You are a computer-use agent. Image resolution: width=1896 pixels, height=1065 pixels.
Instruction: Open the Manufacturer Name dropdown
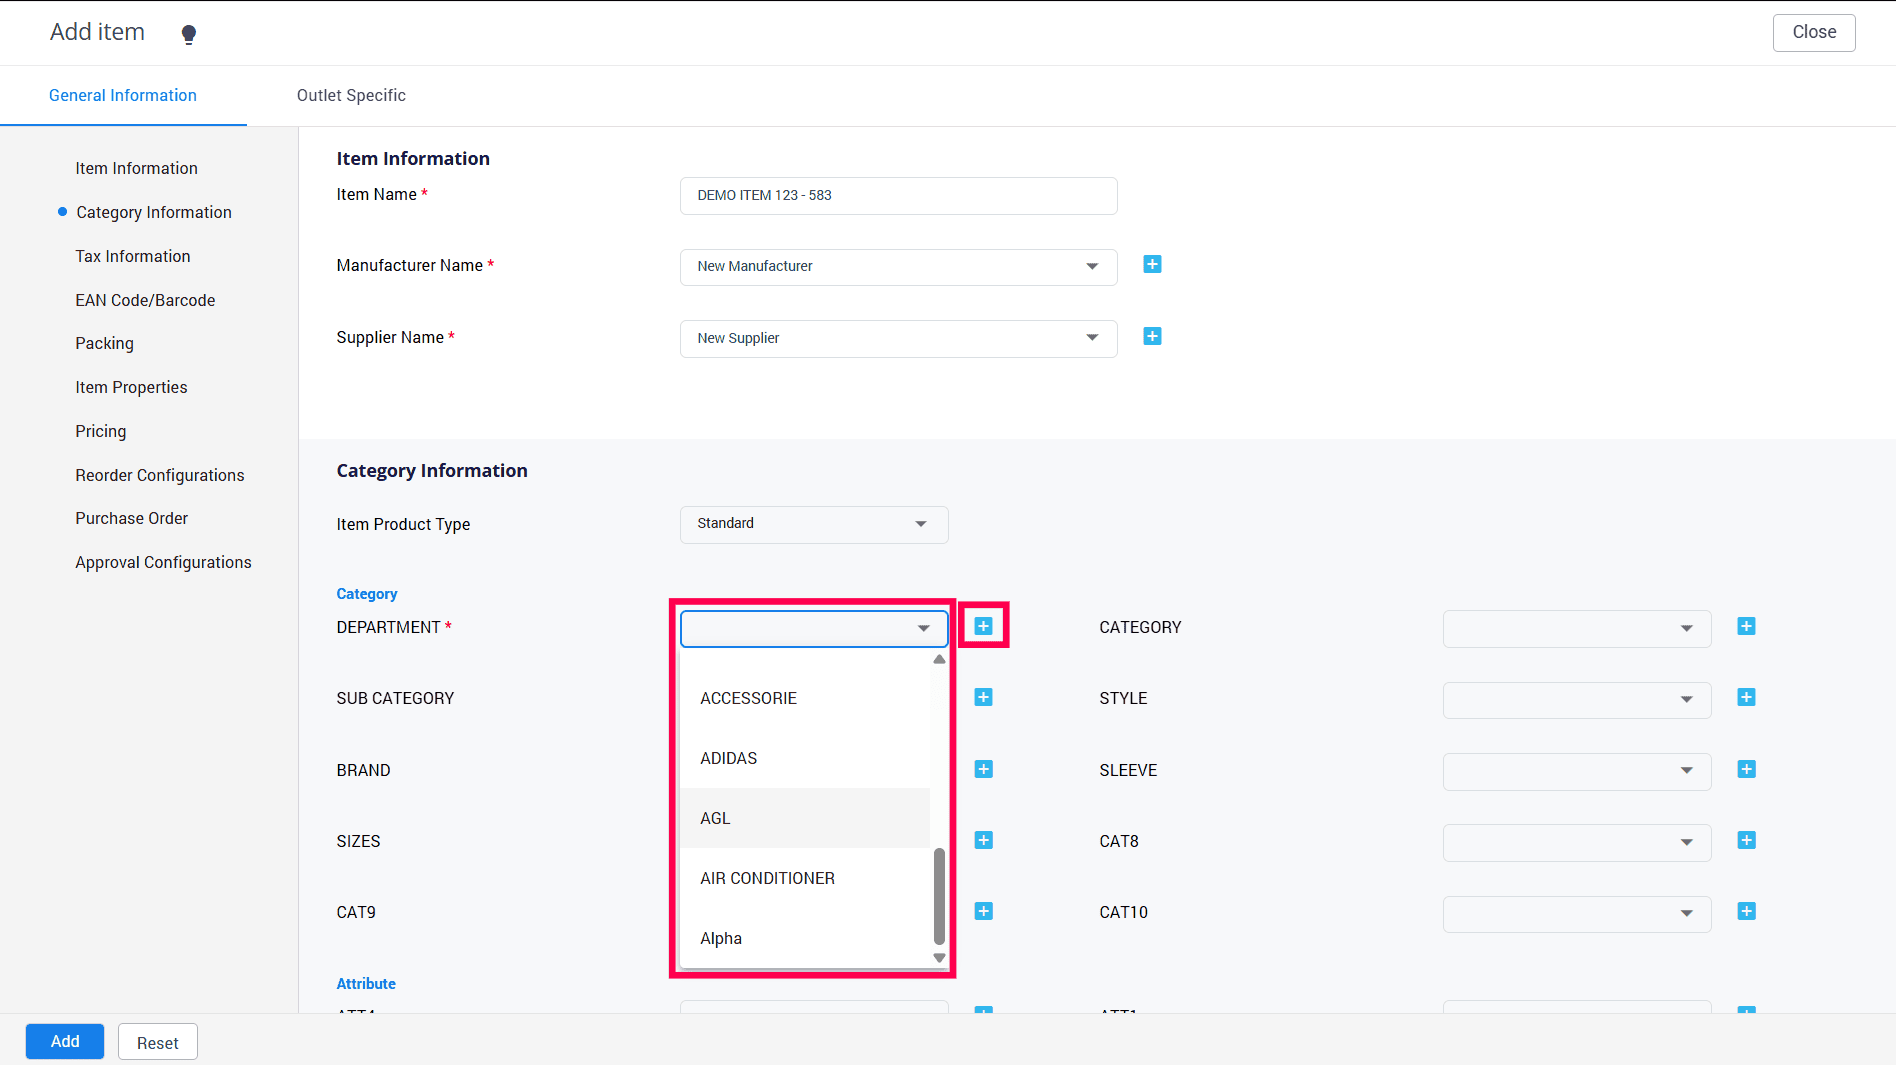point(898,267)
